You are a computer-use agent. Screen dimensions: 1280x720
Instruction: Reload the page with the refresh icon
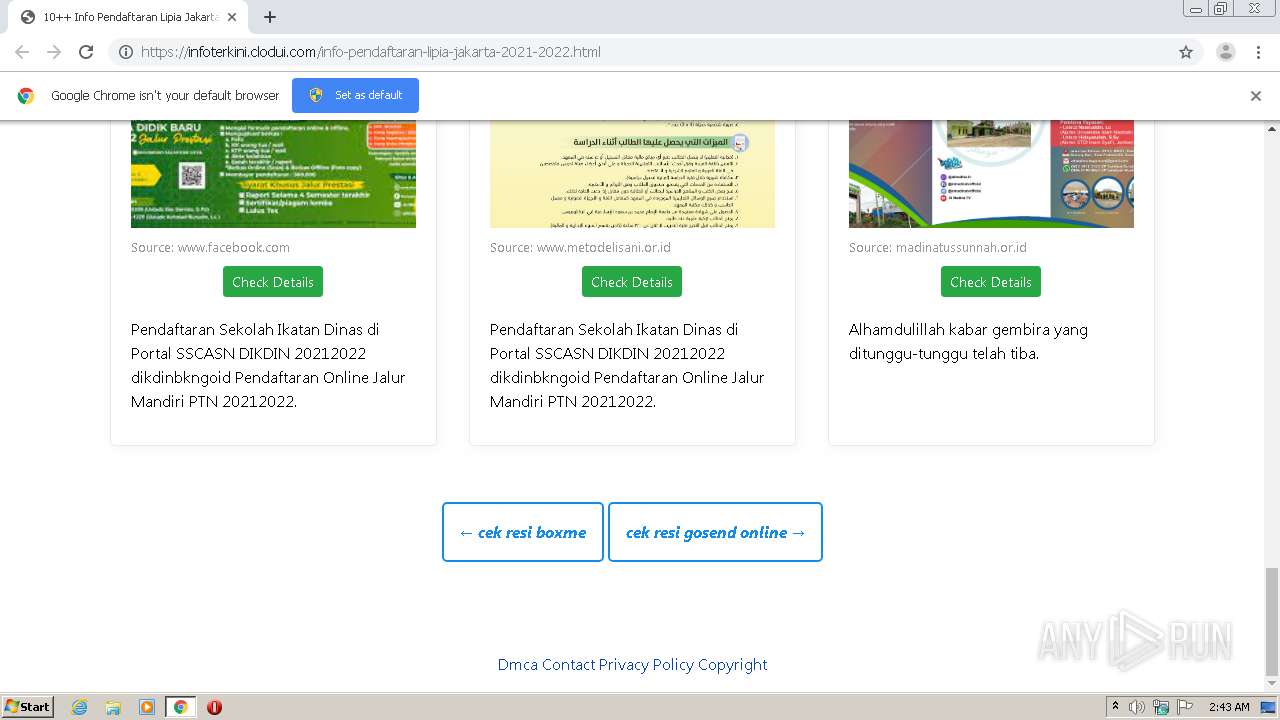tap(86, 52)
